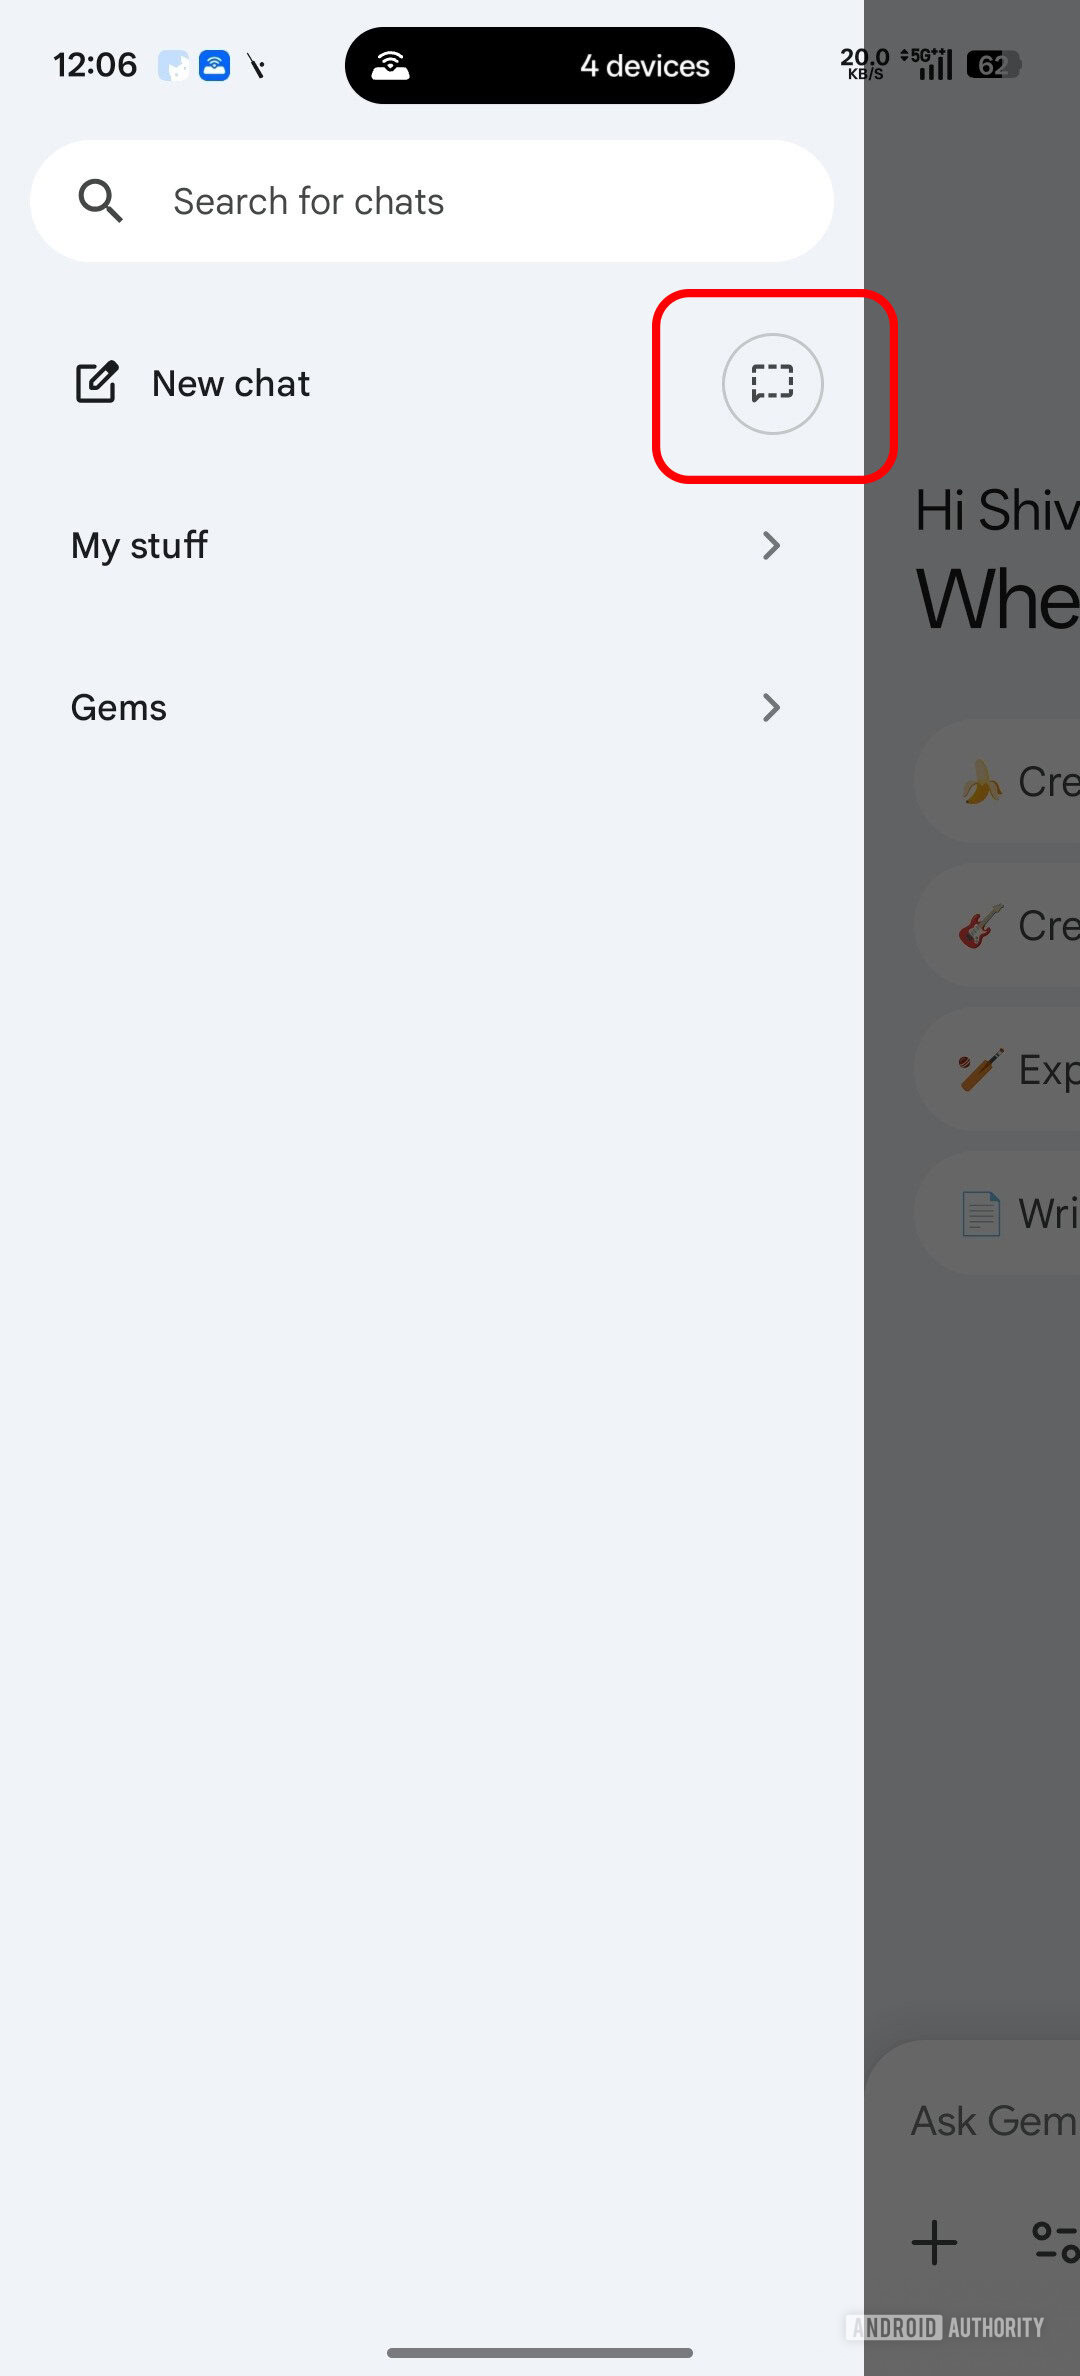
Task: Tap the New chat pencil icon
Action: coord(96,382)
